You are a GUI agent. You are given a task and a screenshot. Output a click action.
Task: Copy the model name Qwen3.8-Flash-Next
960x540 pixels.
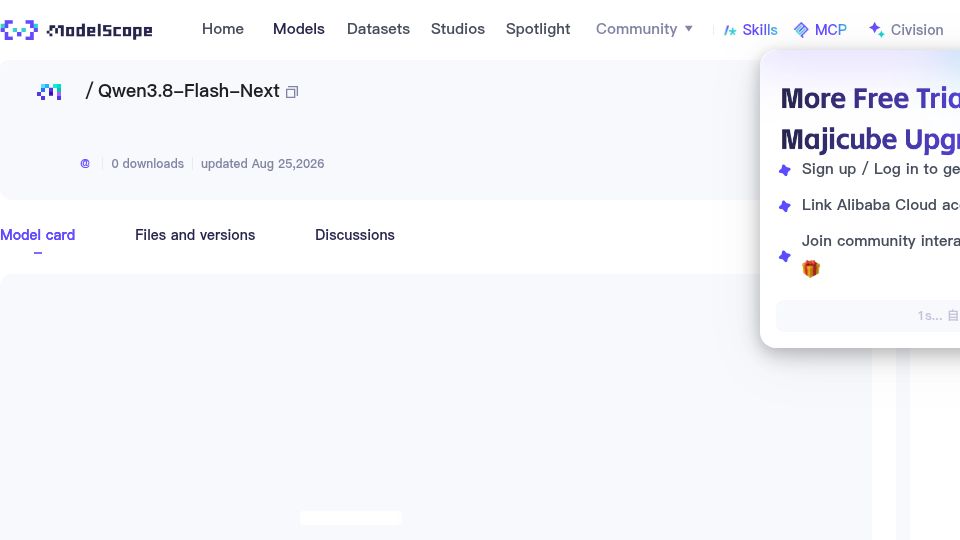tap(292, 92)
